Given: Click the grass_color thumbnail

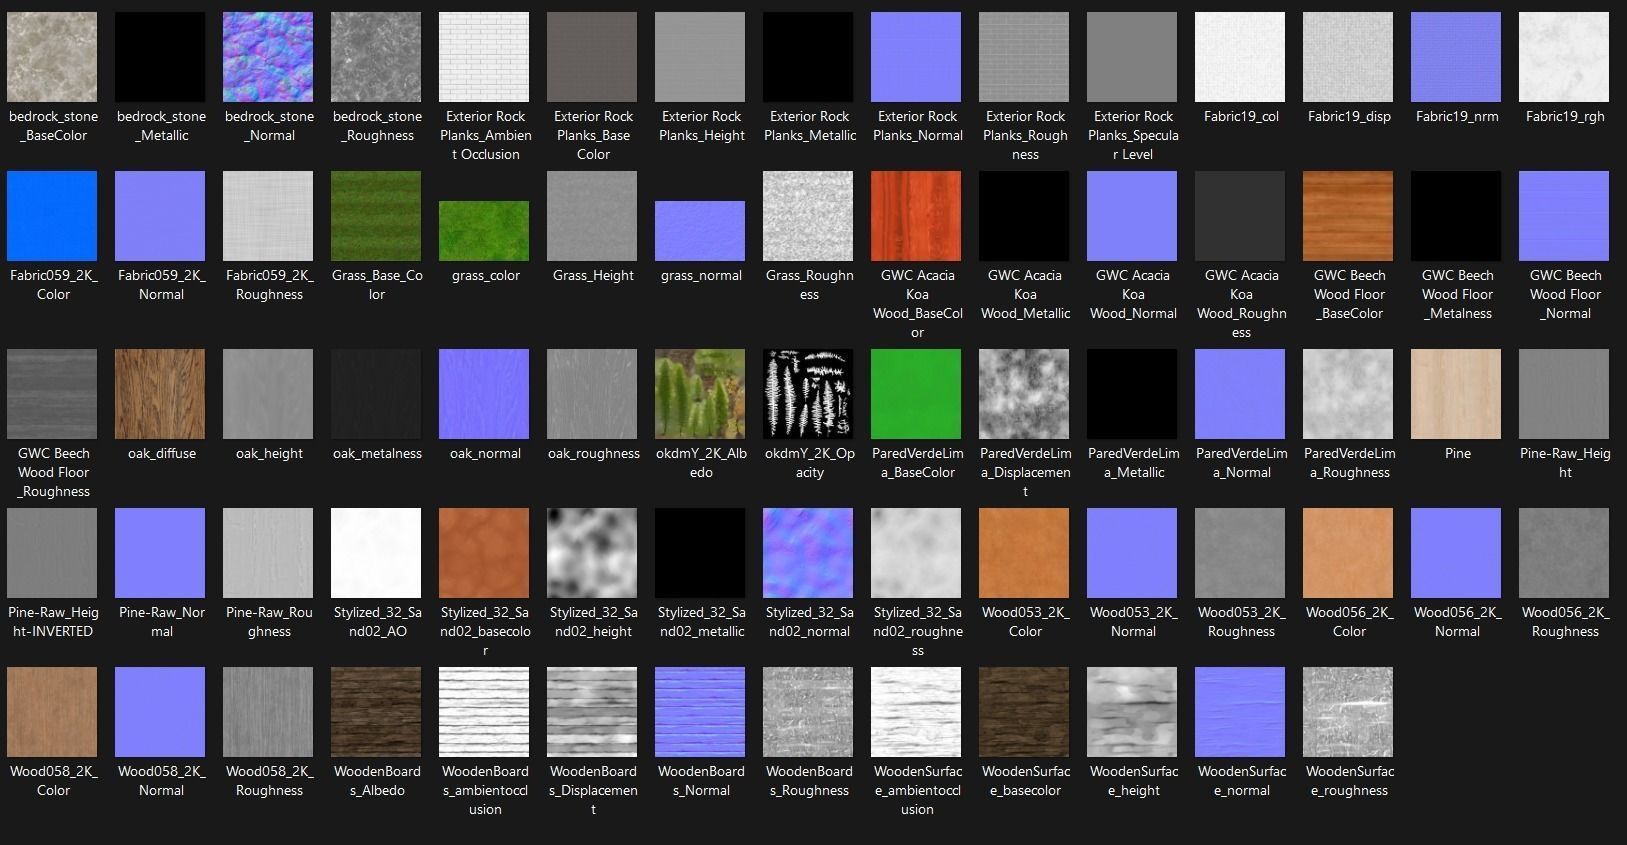Looking at the screenshot, I should pyautogui.click(x=484, y=231).
